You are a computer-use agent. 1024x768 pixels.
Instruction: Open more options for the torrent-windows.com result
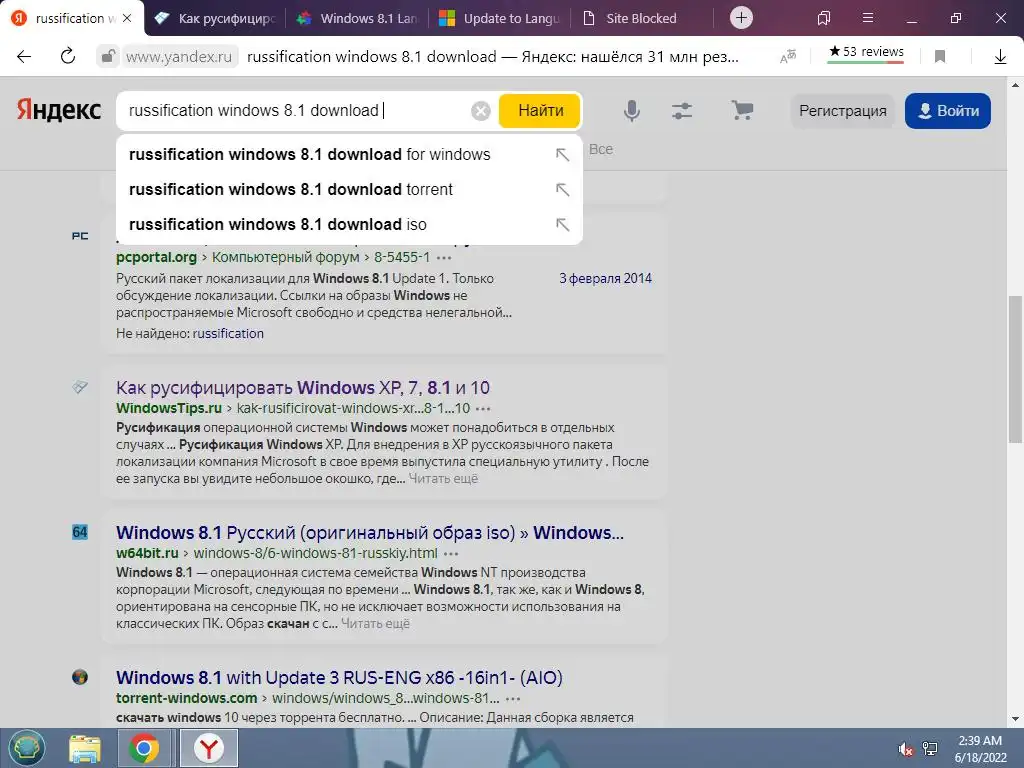(513, 699)
